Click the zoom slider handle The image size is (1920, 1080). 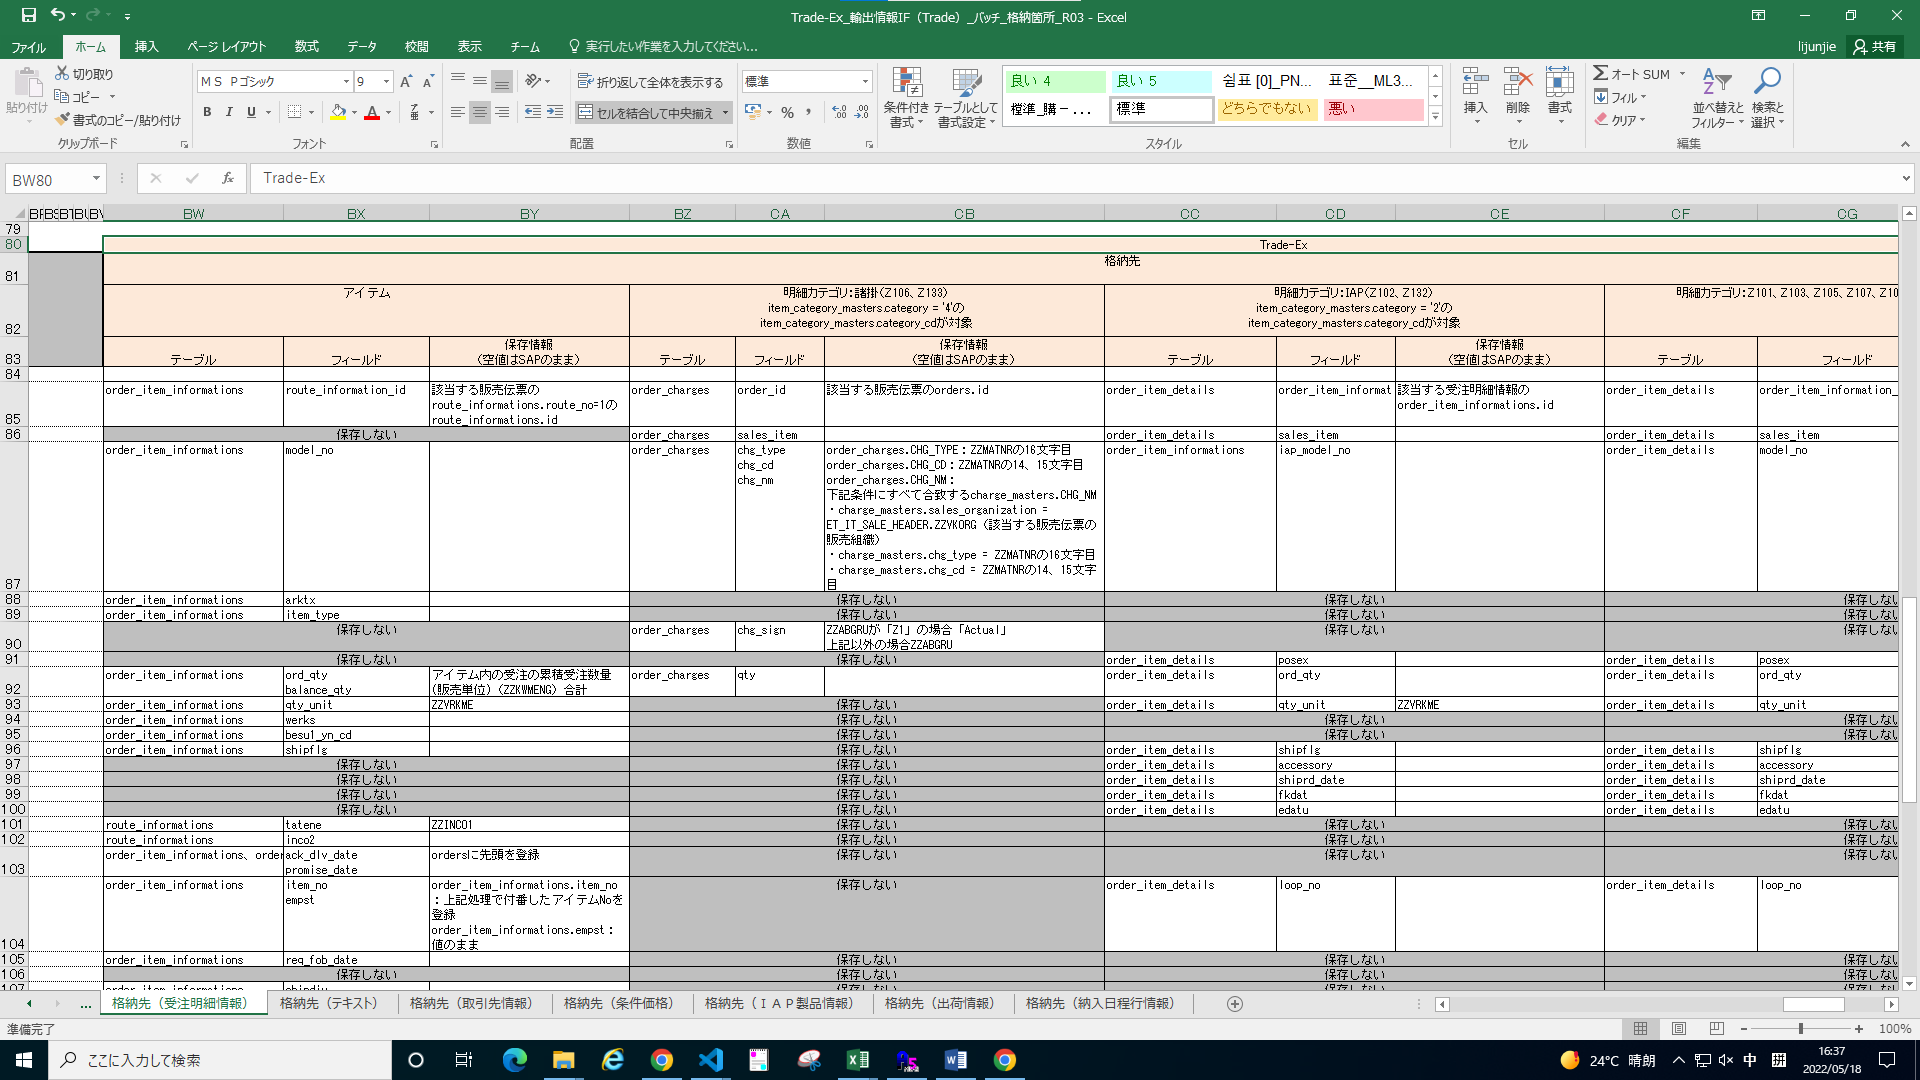1800,1028
